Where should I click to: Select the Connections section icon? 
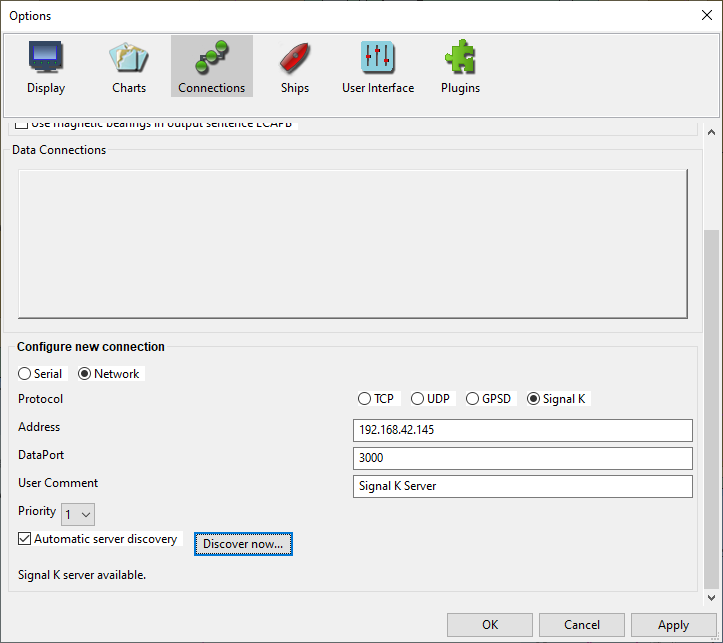(x=211, y=67)
